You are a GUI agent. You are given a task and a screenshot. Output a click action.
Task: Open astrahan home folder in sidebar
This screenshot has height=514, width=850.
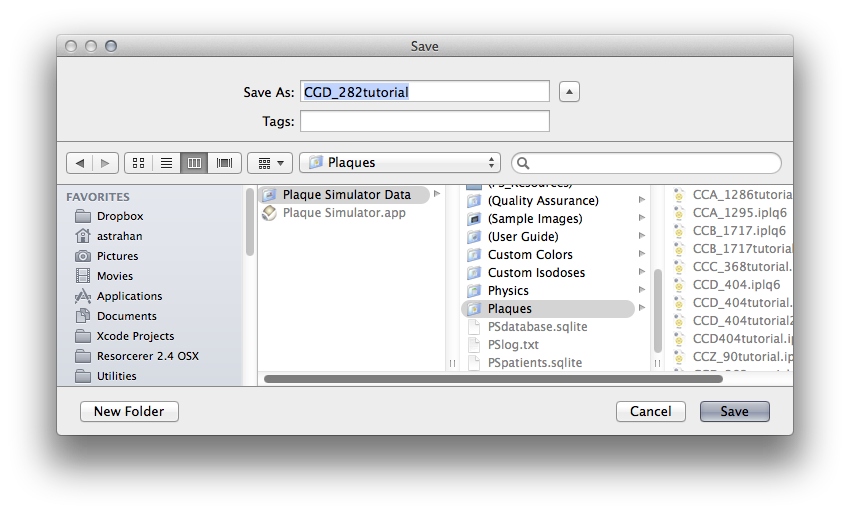(x=83, y=236)
